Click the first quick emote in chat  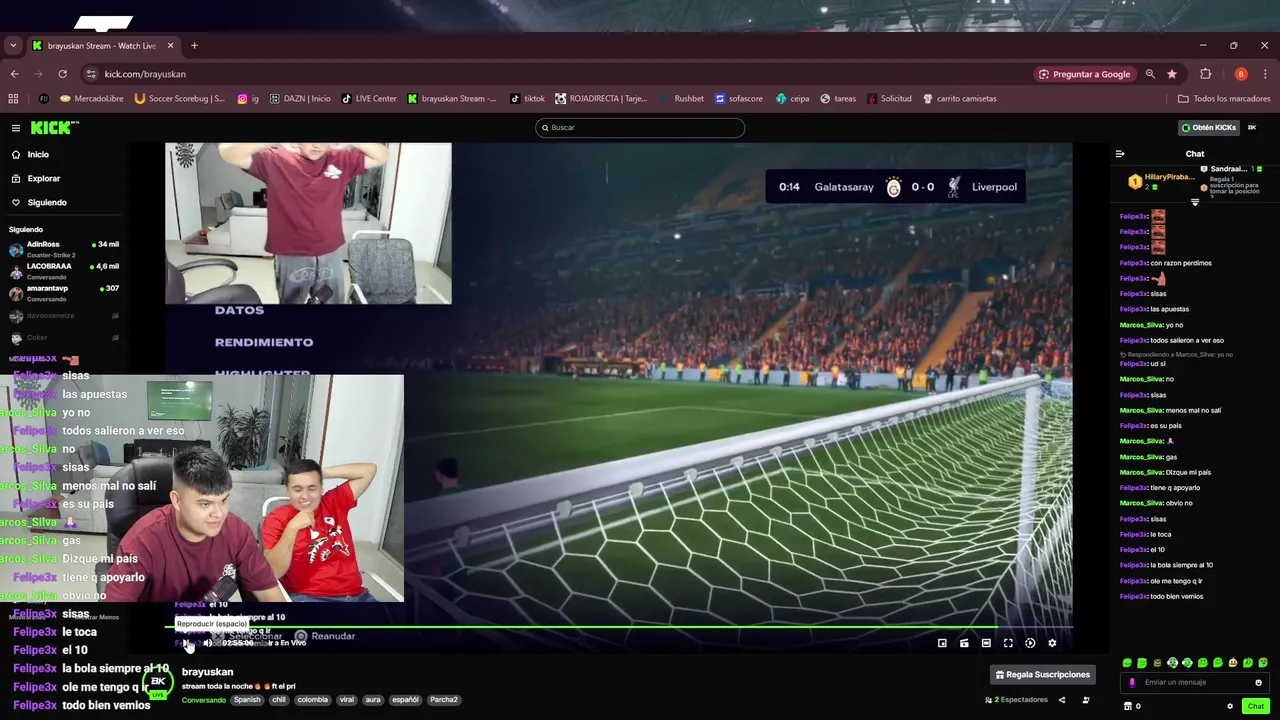click(1127, 663)
